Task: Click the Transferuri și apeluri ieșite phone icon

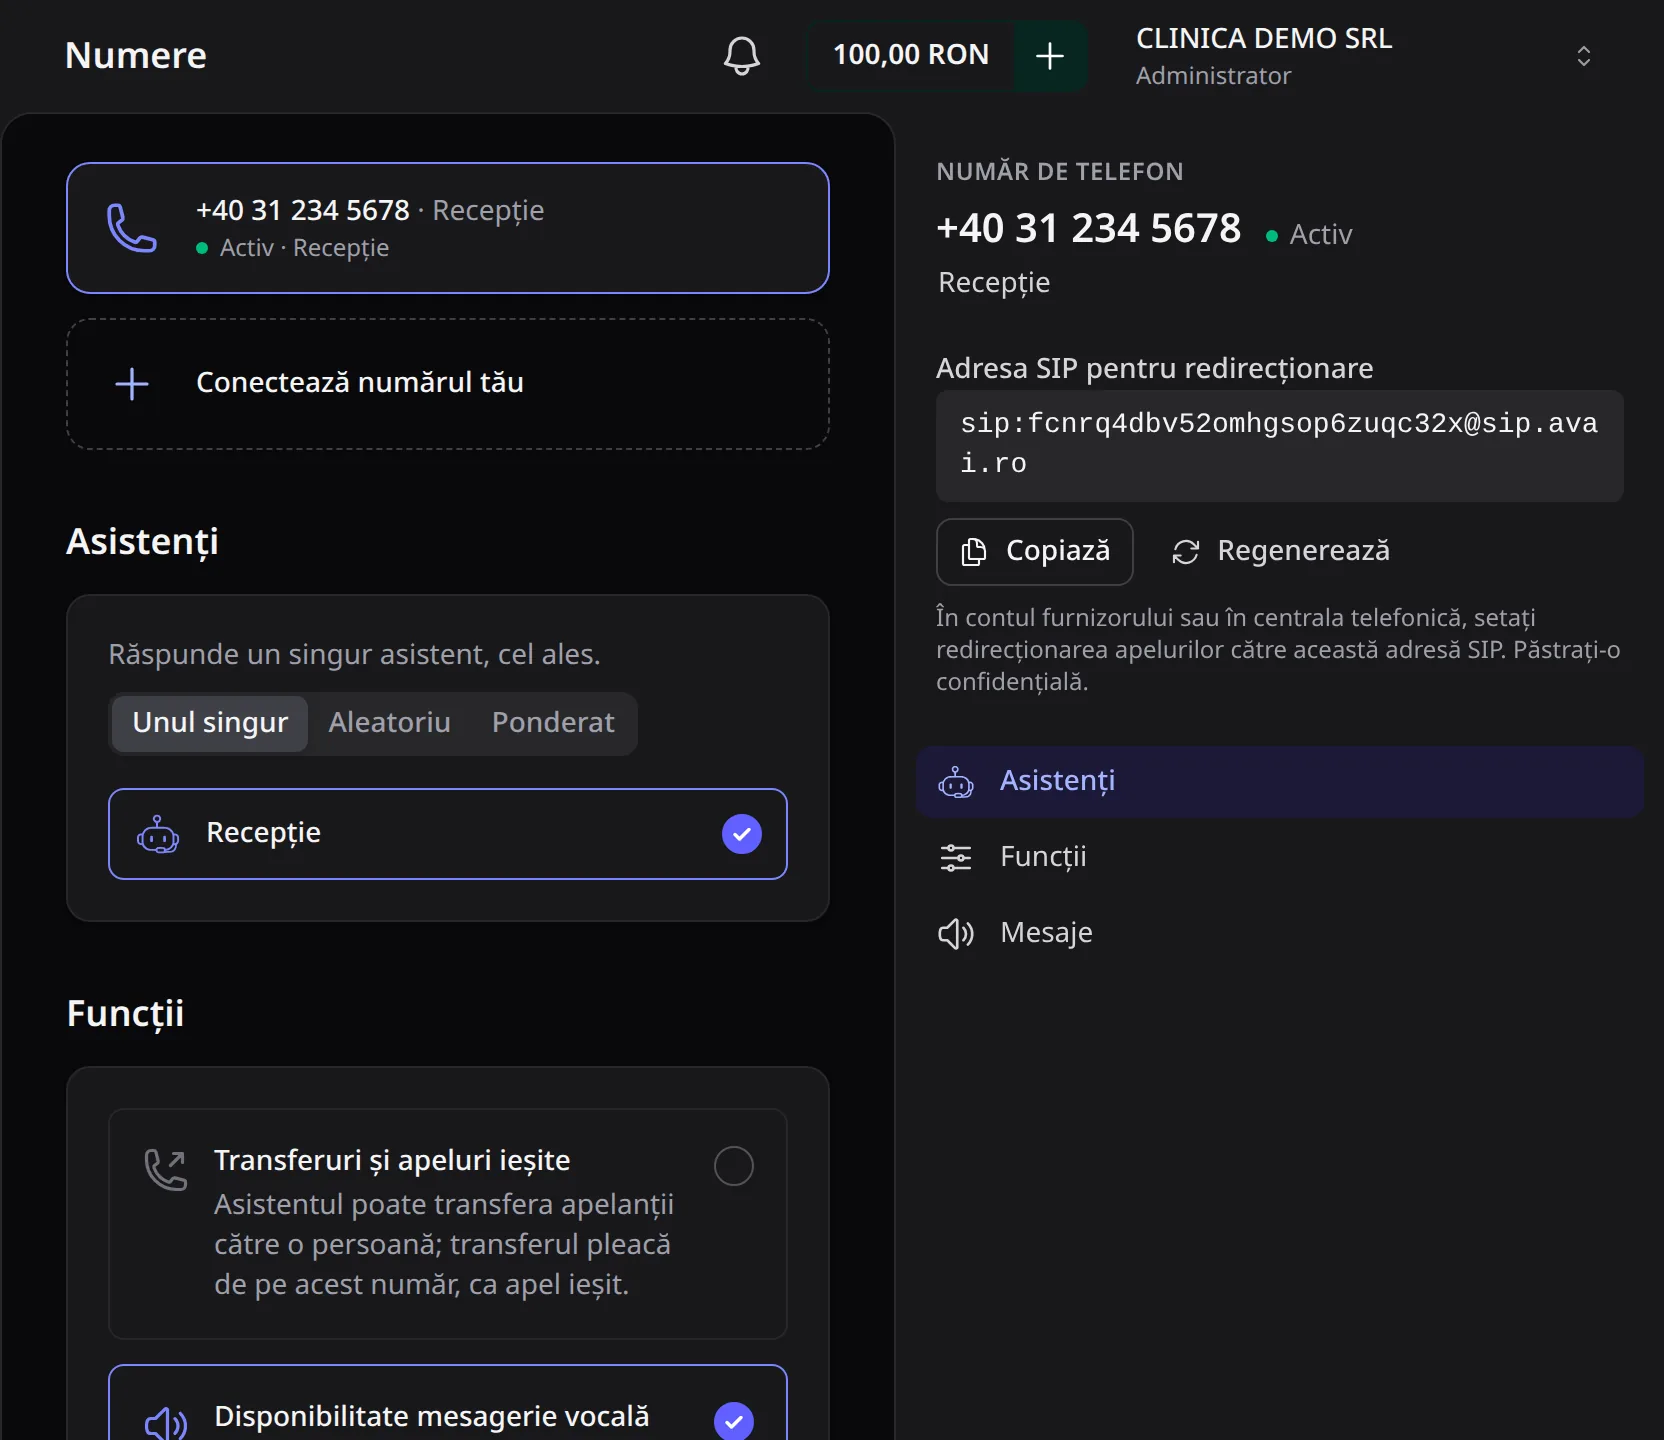Action: pos(166,1169)
